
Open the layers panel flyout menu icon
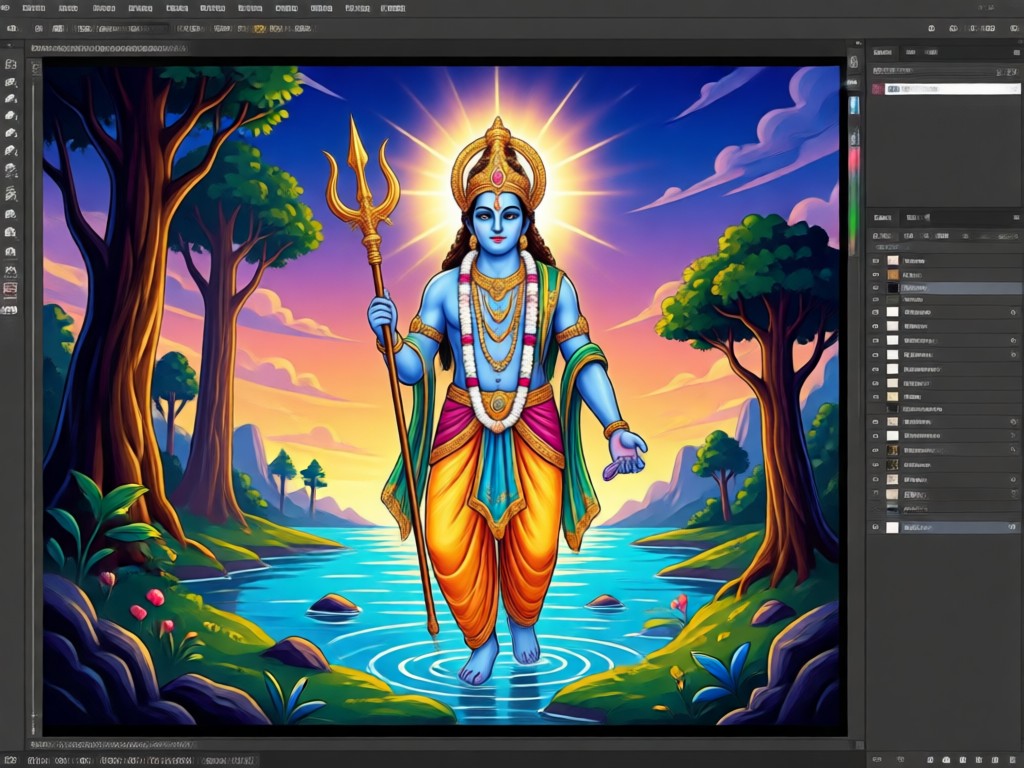1016,217
